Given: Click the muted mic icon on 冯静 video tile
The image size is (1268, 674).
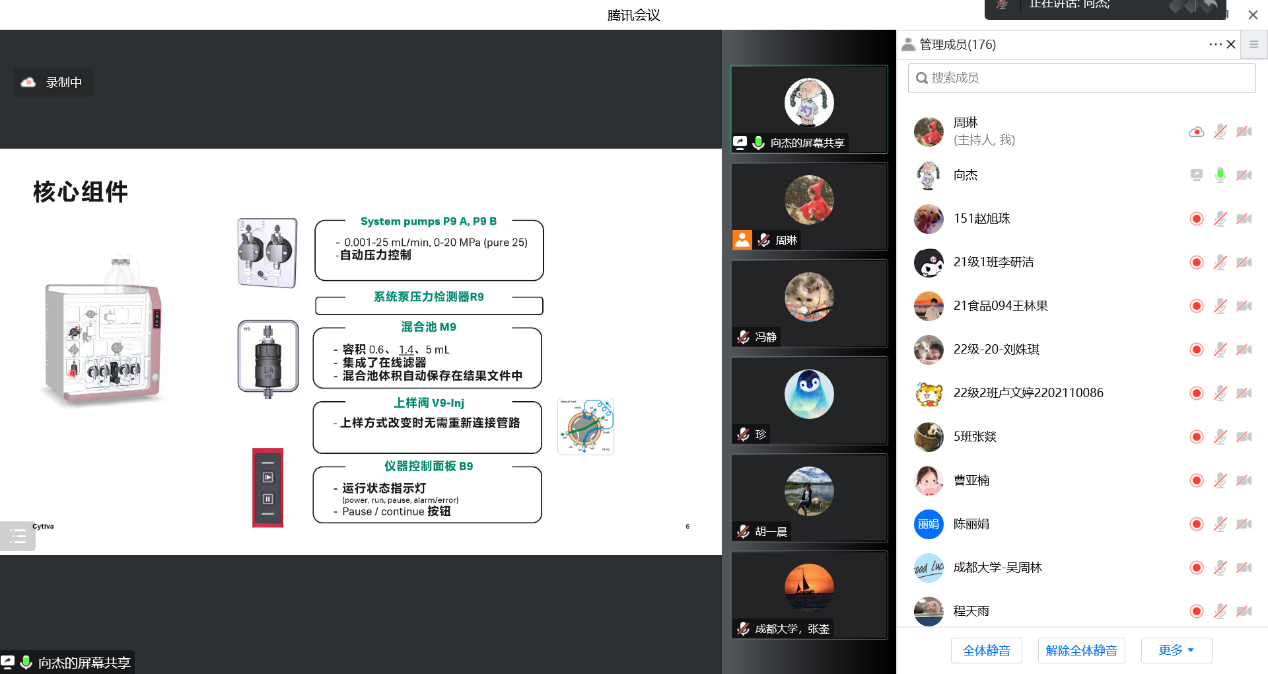Looking at the screenshot, I should (x=744, y=338).
